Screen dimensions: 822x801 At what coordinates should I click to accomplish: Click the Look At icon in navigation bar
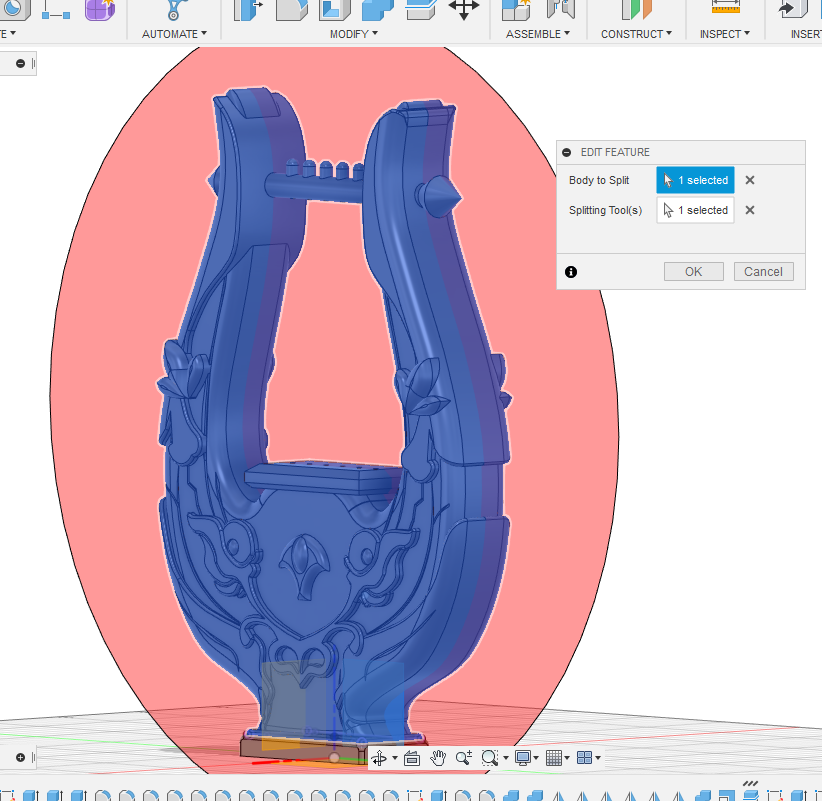click(x=412, y=758)
